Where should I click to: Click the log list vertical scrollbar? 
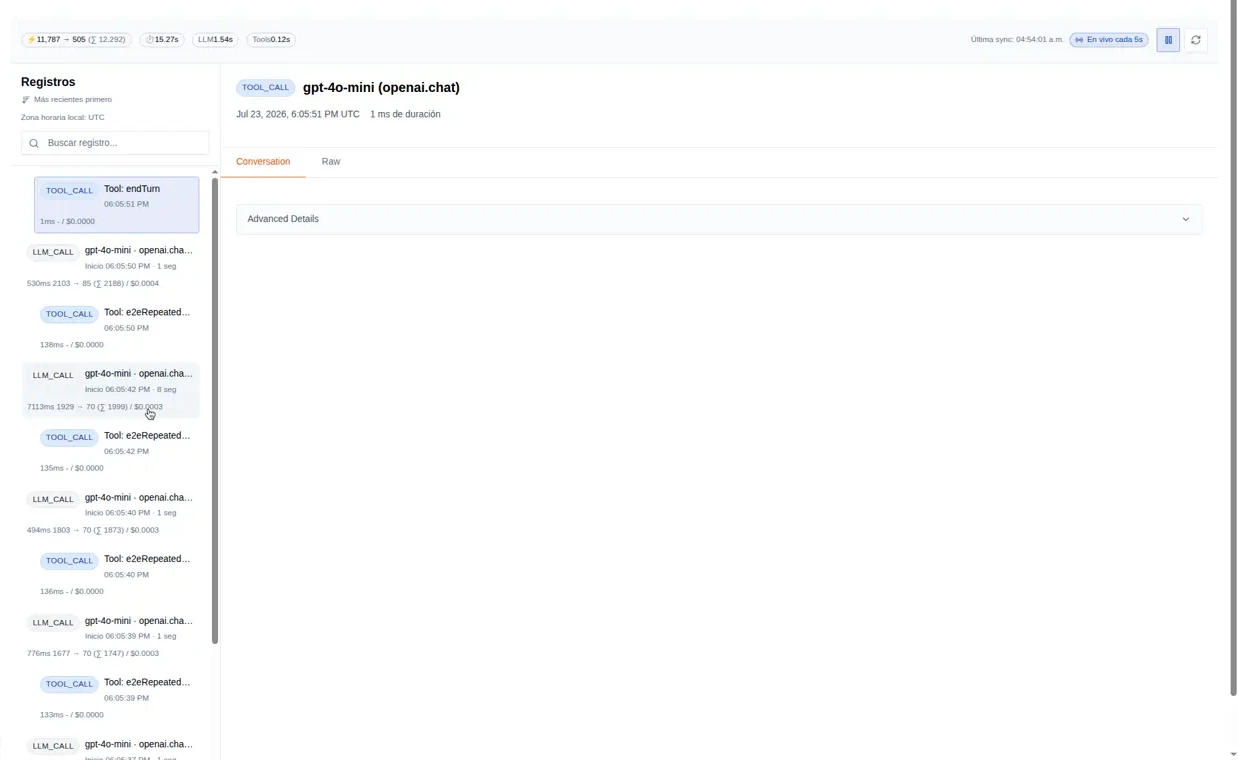pos(214,410)
